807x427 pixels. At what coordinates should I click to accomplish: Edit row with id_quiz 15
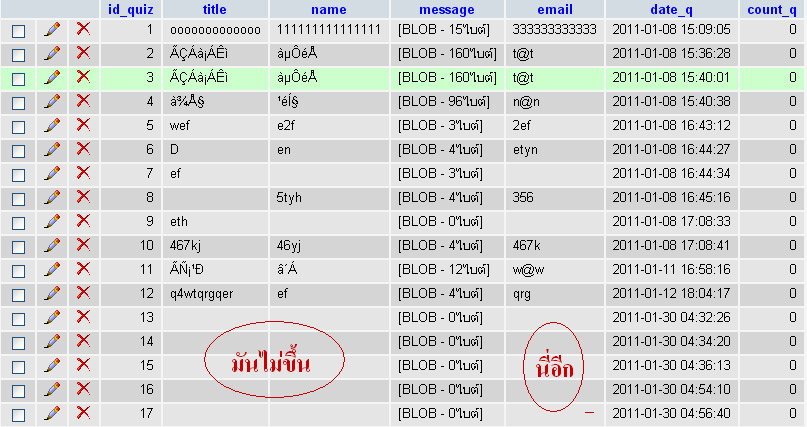tap(52, 366)
